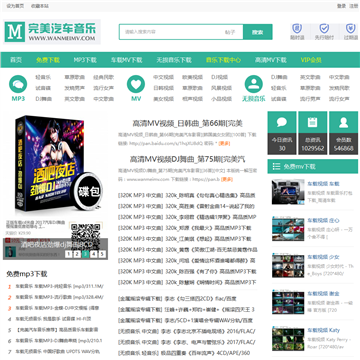
Task: Open the 音乐下载中心 nav item
Action: 223,60
